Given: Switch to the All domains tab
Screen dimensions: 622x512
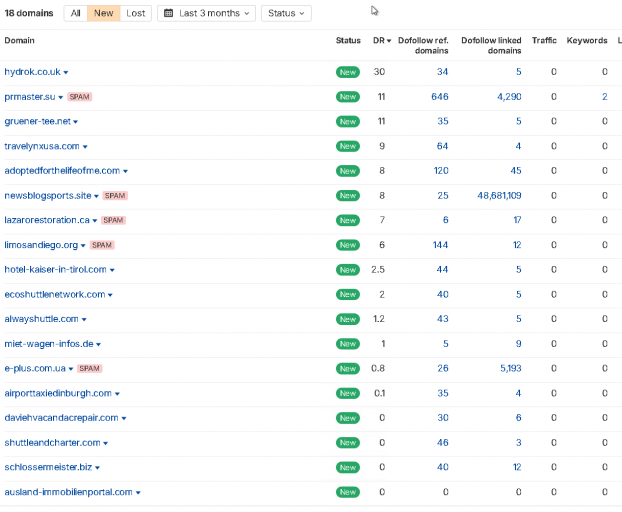Looking at the screenshot, I should (75, 13).
